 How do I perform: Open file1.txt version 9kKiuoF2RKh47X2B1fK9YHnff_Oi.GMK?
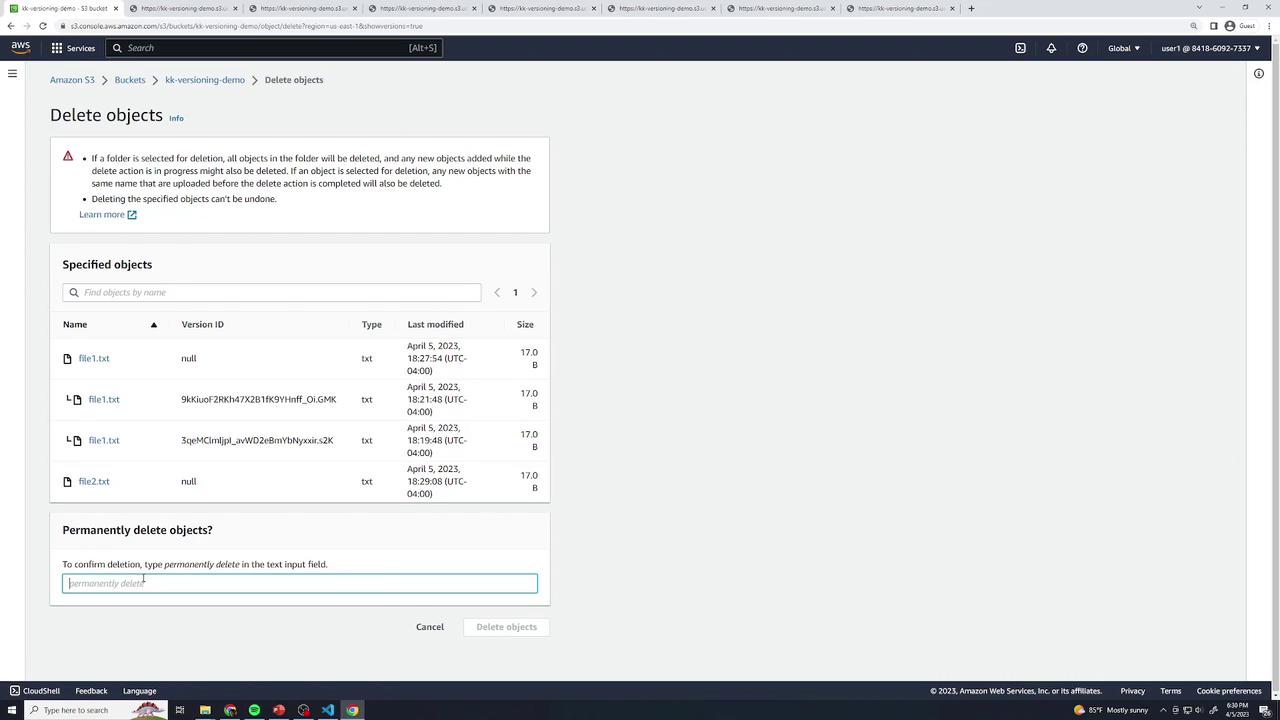click(104, 399)
